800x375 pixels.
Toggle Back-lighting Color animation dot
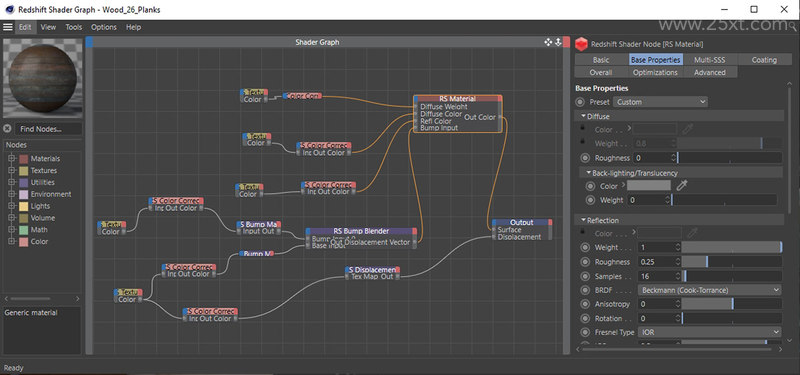(x=591, y=186)
